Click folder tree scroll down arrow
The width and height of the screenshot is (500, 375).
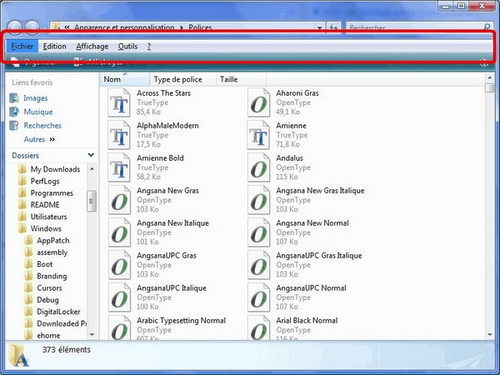click(92, 334)
